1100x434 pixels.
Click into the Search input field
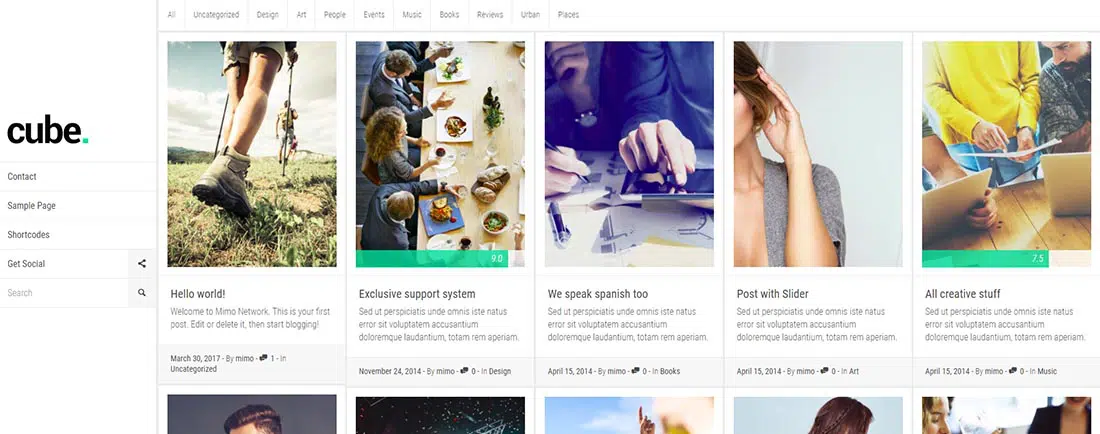pyautogui.click(x=64, y=292)
